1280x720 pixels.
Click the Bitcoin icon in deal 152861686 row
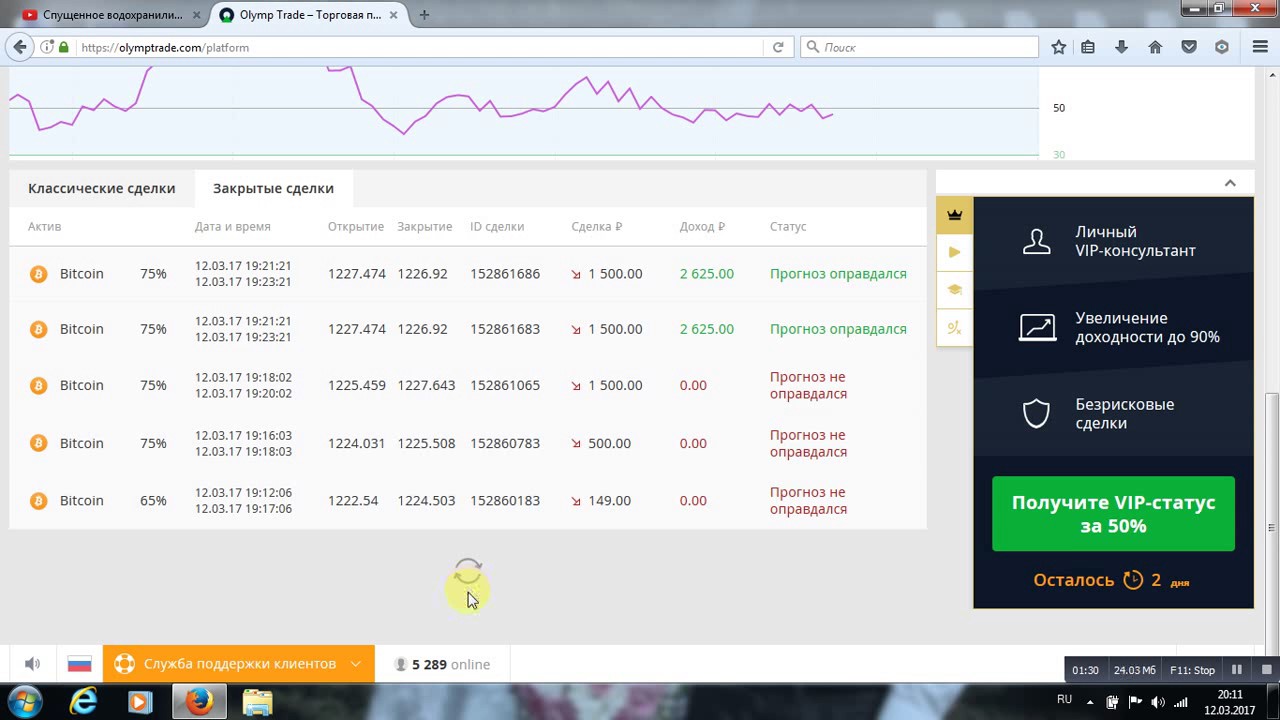(38, 274)
